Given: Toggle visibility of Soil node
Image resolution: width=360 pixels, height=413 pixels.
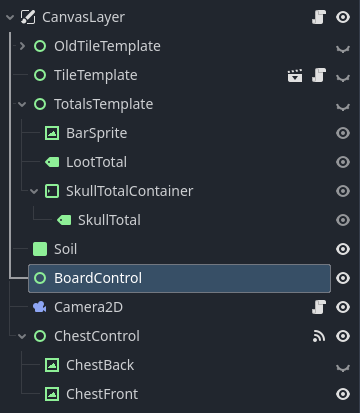Looking at the screenshot, I should coord(343,249).
